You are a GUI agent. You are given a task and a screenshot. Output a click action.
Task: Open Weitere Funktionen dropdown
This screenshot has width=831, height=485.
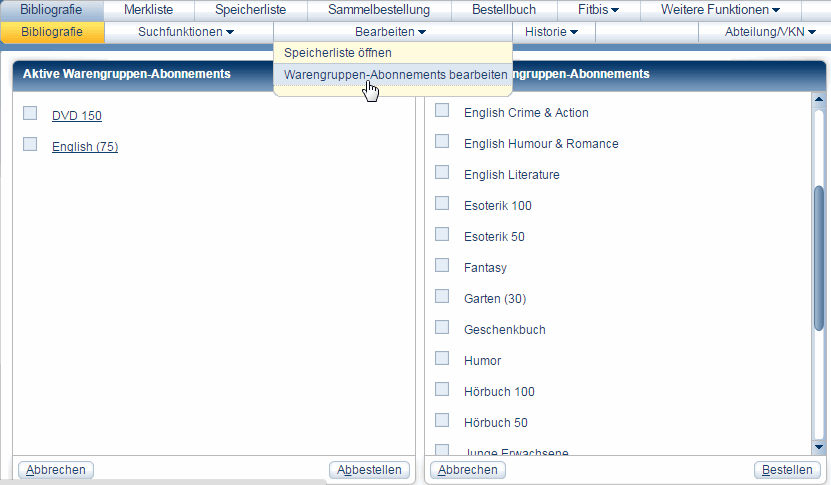pos(720,10)
